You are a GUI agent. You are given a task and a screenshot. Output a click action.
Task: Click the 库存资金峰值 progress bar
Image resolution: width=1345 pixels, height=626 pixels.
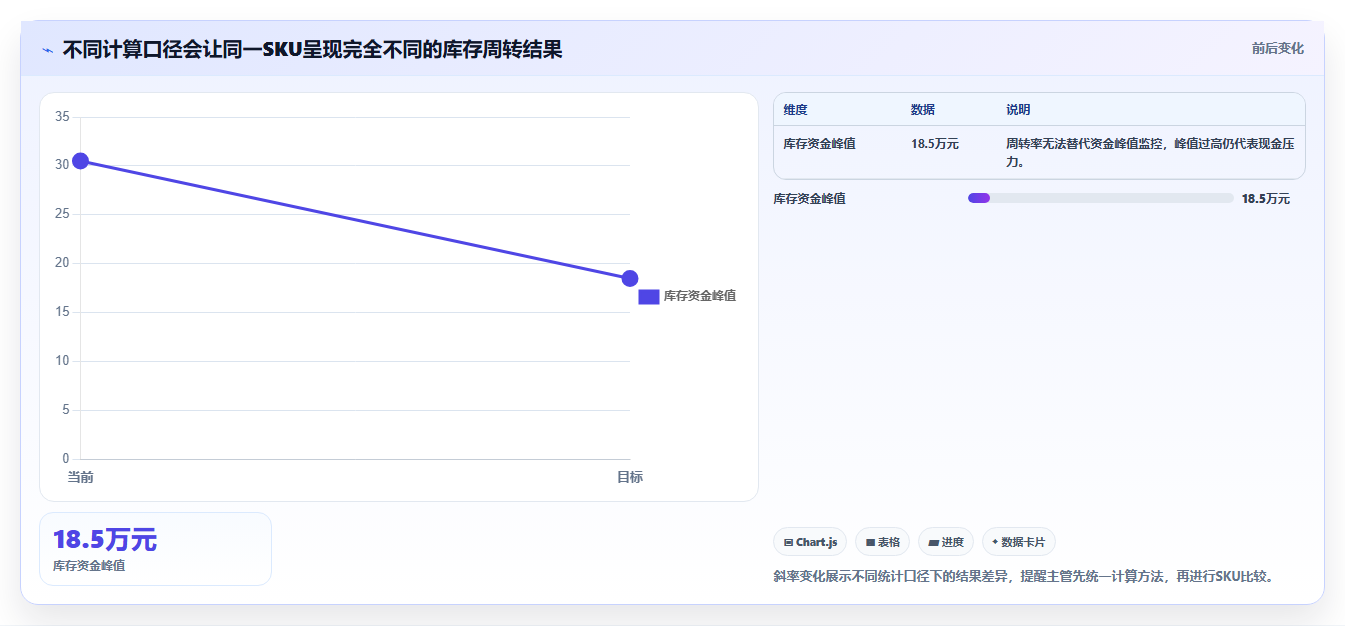(x=1100, y=198)
